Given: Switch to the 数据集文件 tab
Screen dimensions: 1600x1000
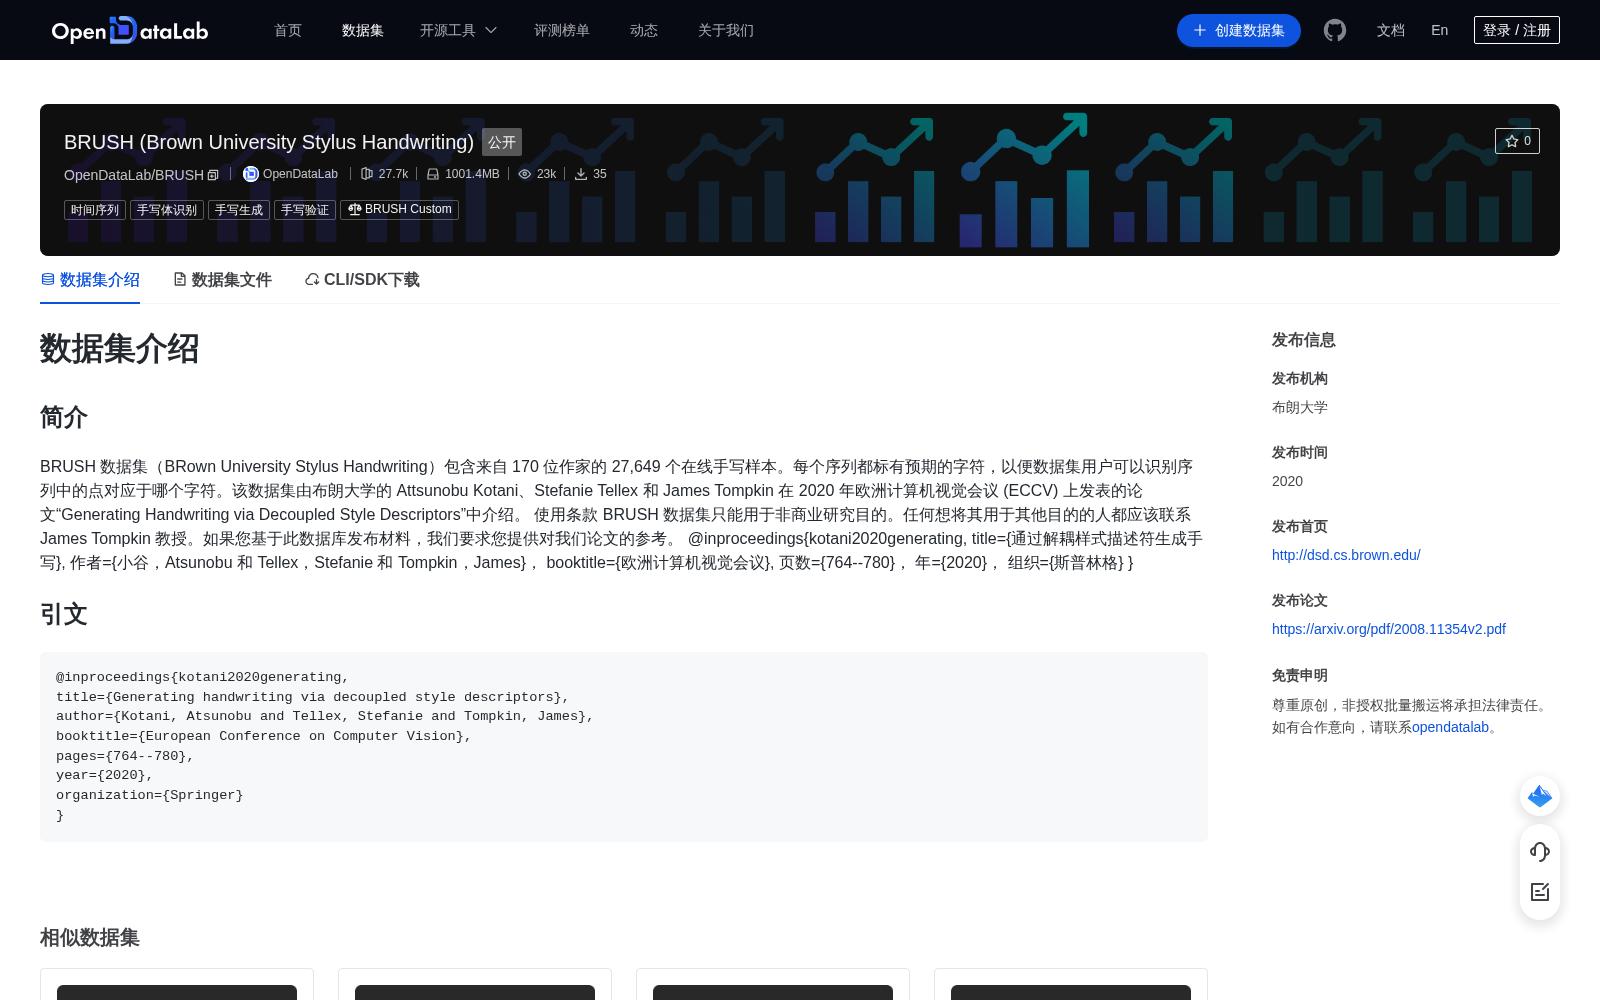Looking at the screenshot, I should (x=222, y=280).
